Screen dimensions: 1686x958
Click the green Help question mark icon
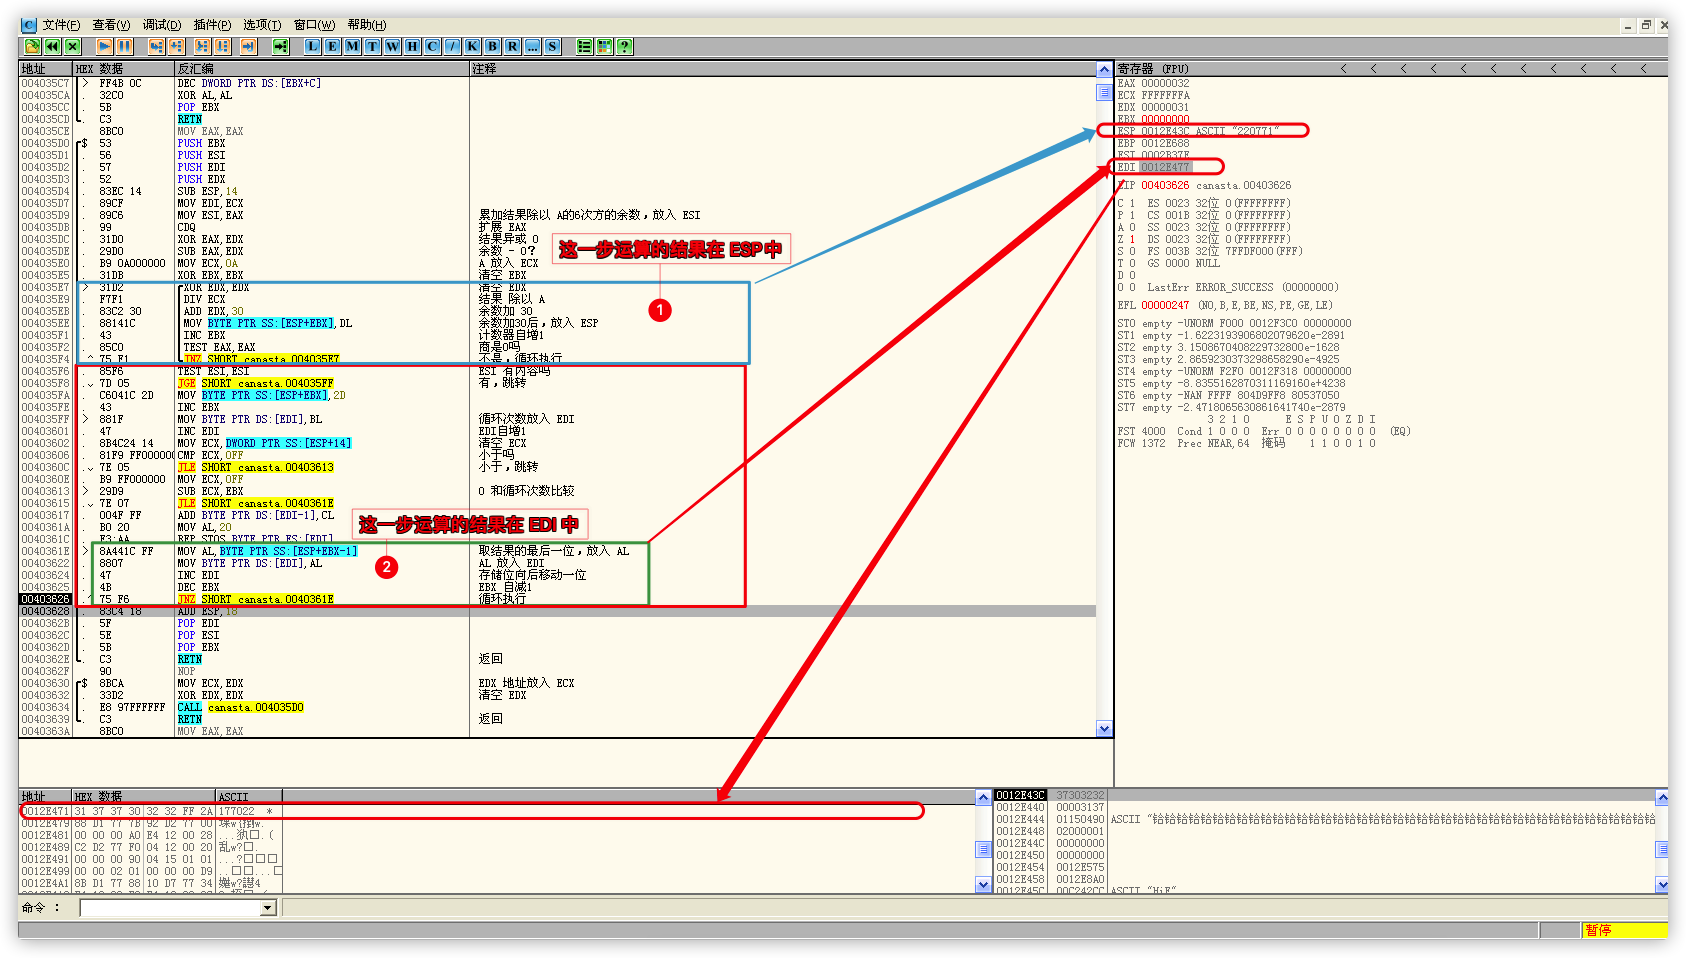(x=624, y=46)
